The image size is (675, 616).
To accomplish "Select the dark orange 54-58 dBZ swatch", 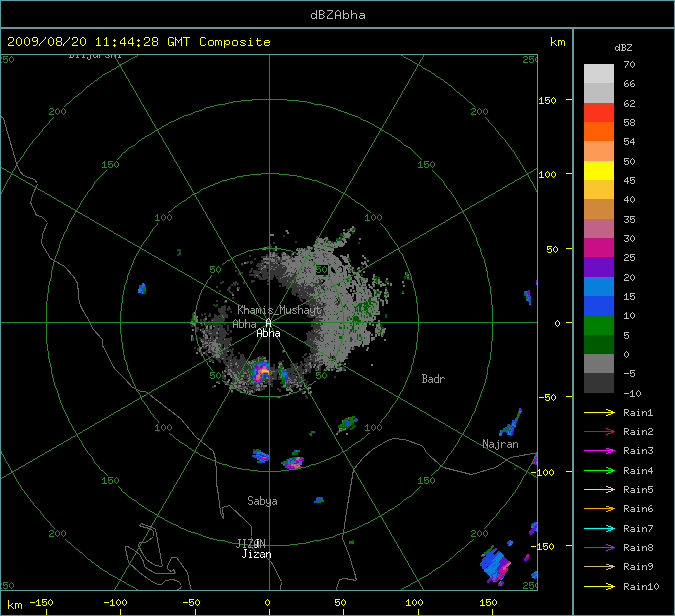I will [599, 132].
